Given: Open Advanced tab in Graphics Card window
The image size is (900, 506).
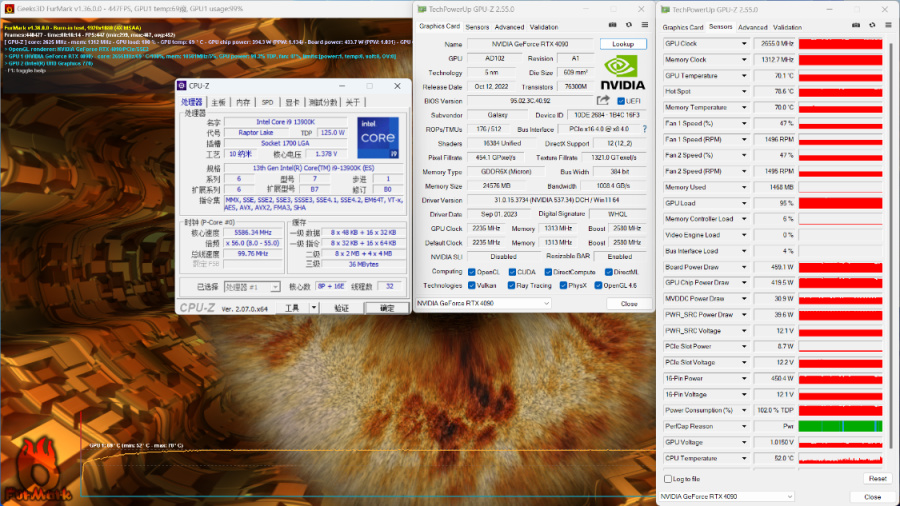Looking at the screenshot, I should [x=509, y=27].
